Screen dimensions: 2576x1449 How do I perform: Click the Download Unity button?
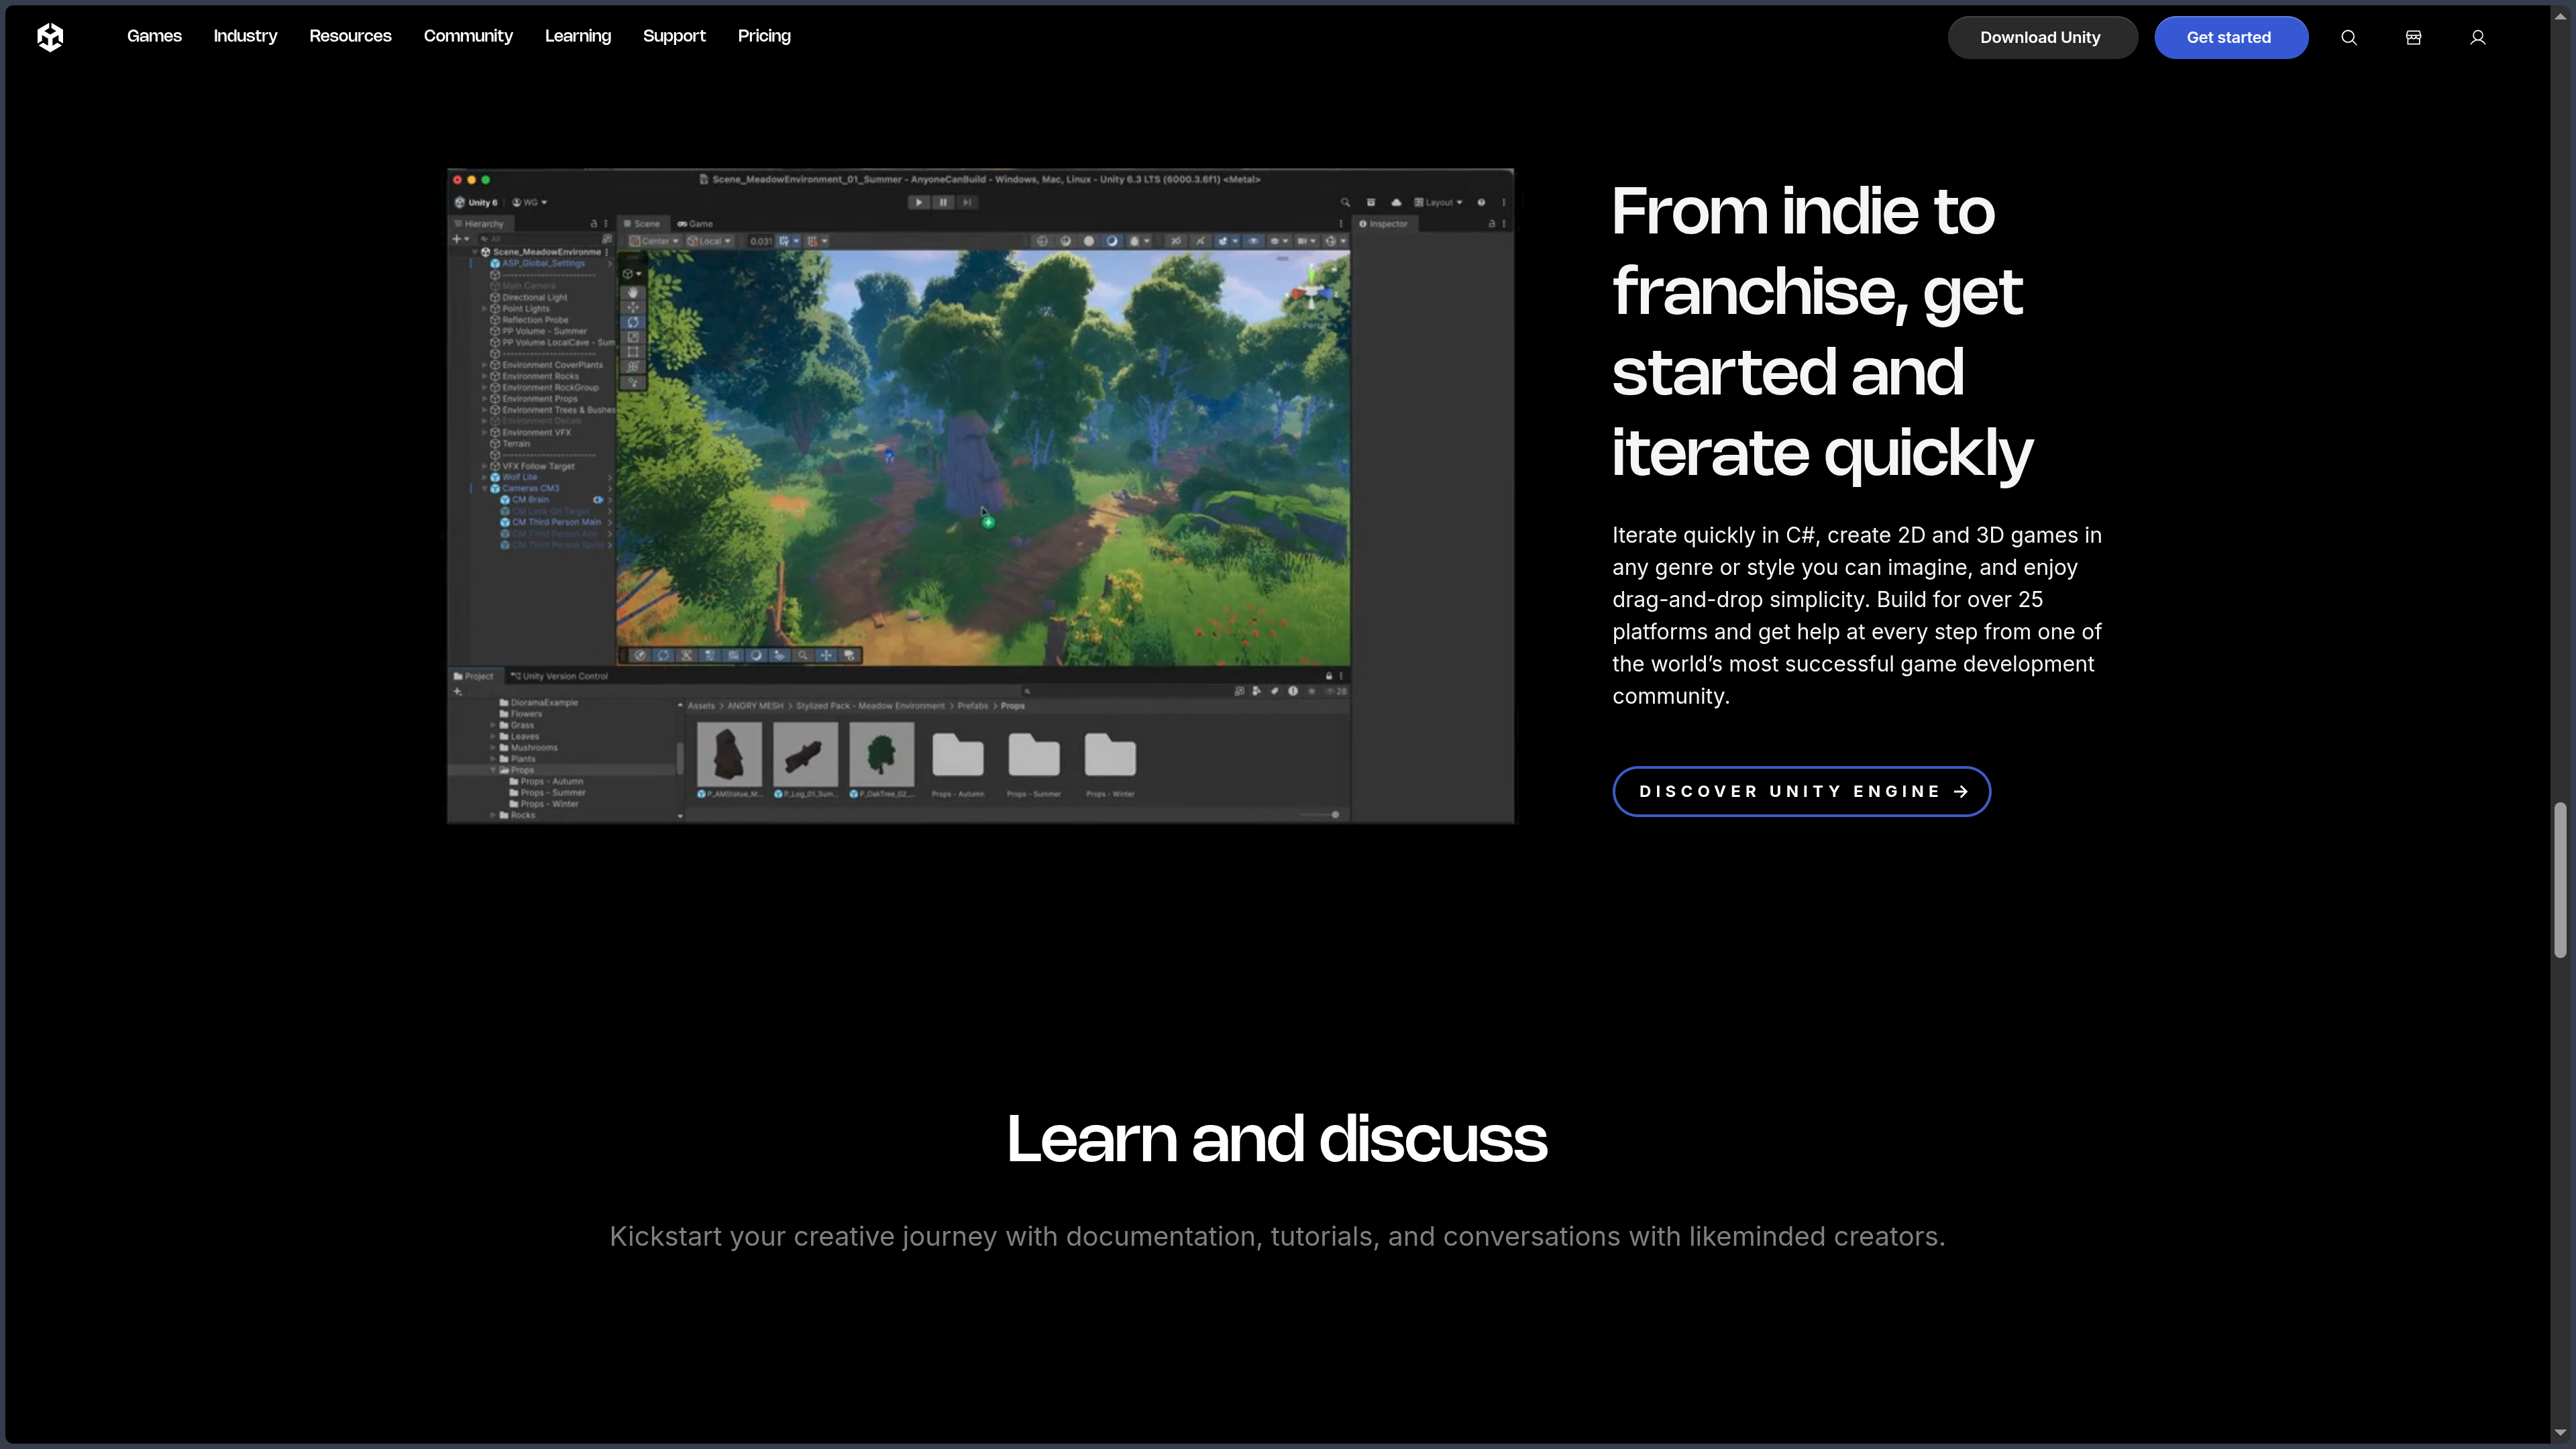click(x=2042, y=38)
